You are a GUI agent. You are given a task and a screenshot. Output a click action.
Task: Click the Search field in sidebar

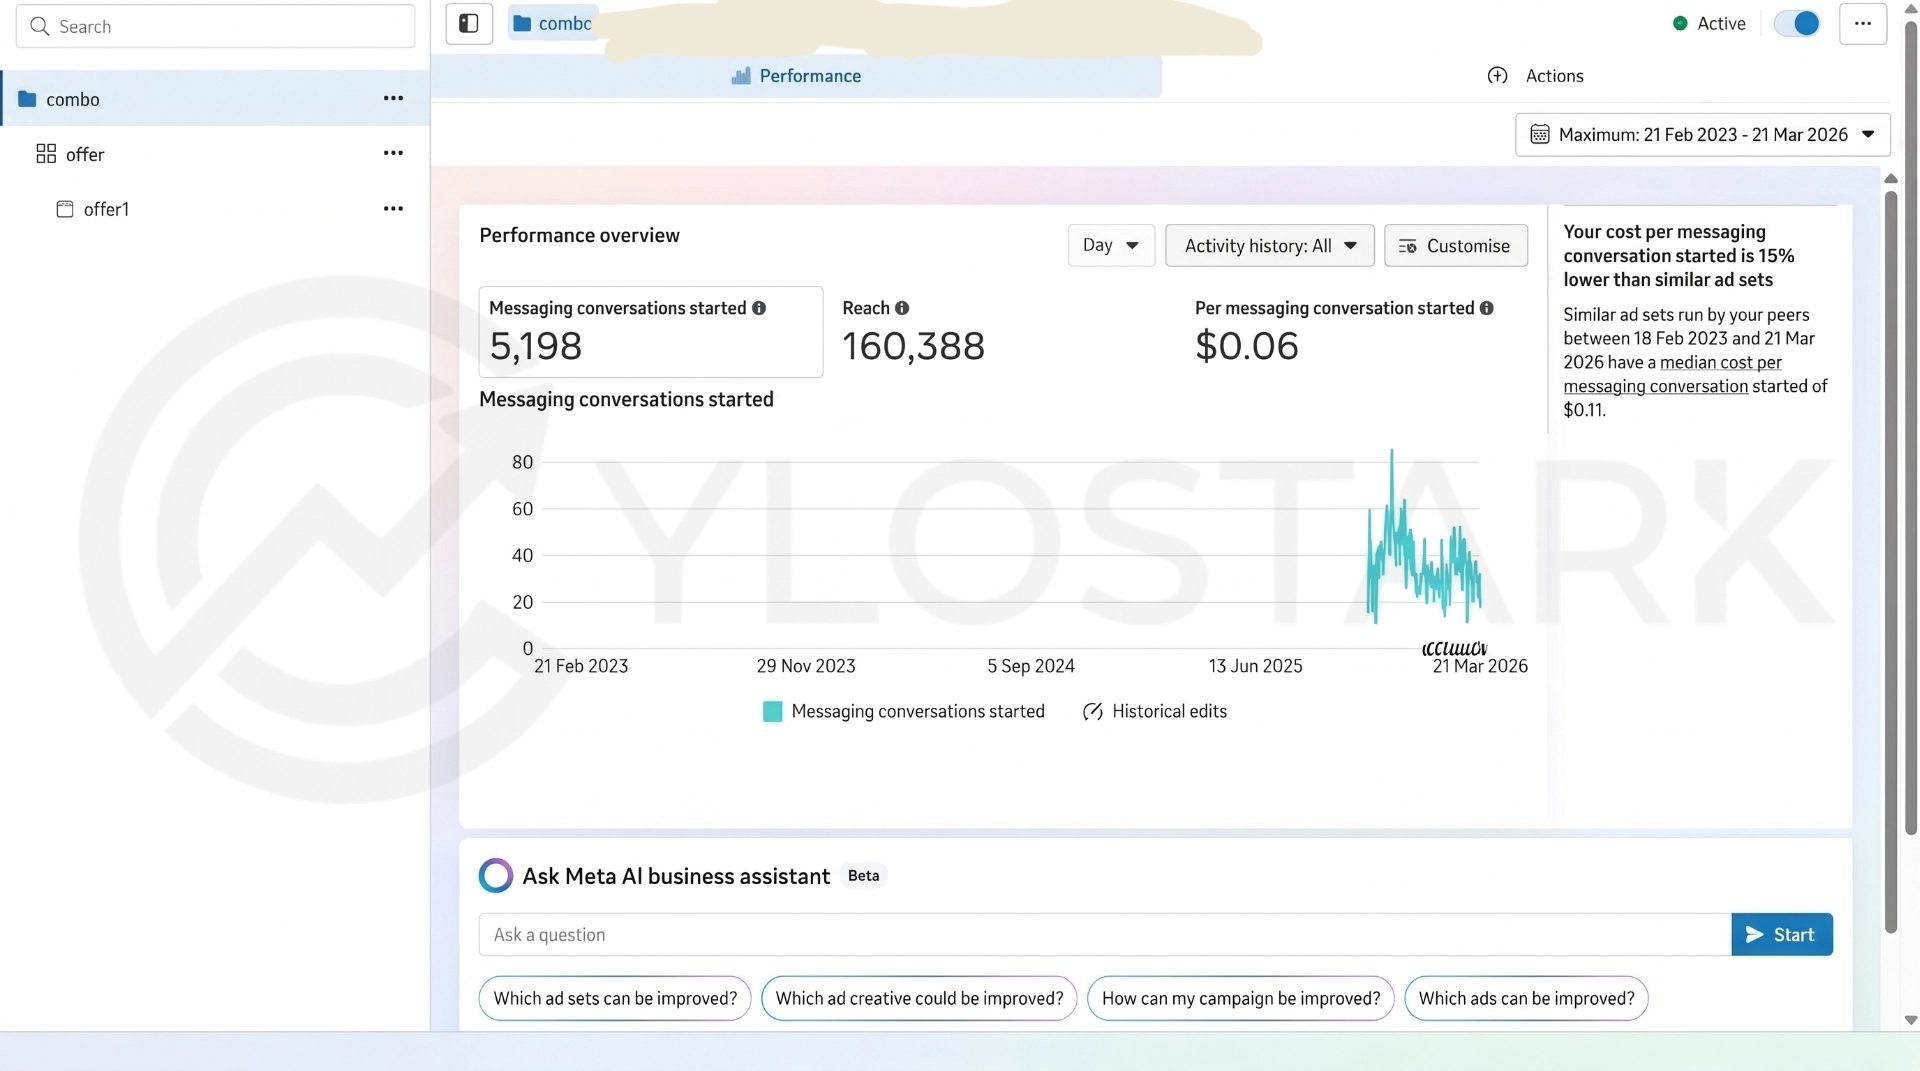[215, 26]
